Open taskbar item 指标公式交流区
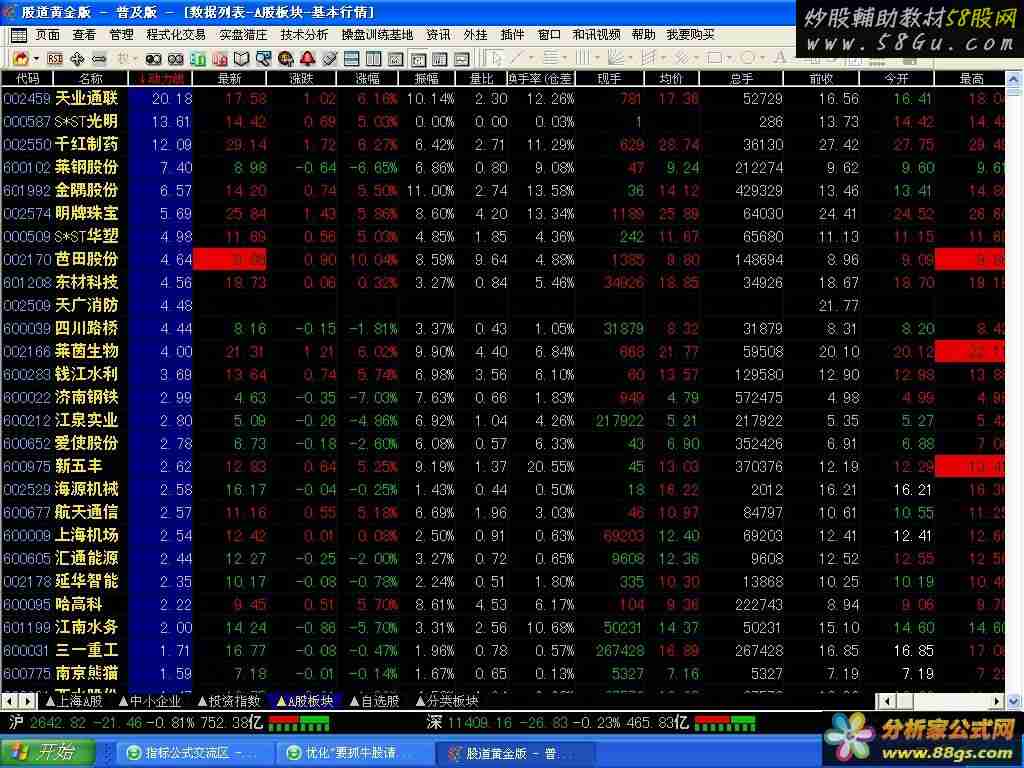The height and width of the screenshot is (768, 1024). point(193,753)
